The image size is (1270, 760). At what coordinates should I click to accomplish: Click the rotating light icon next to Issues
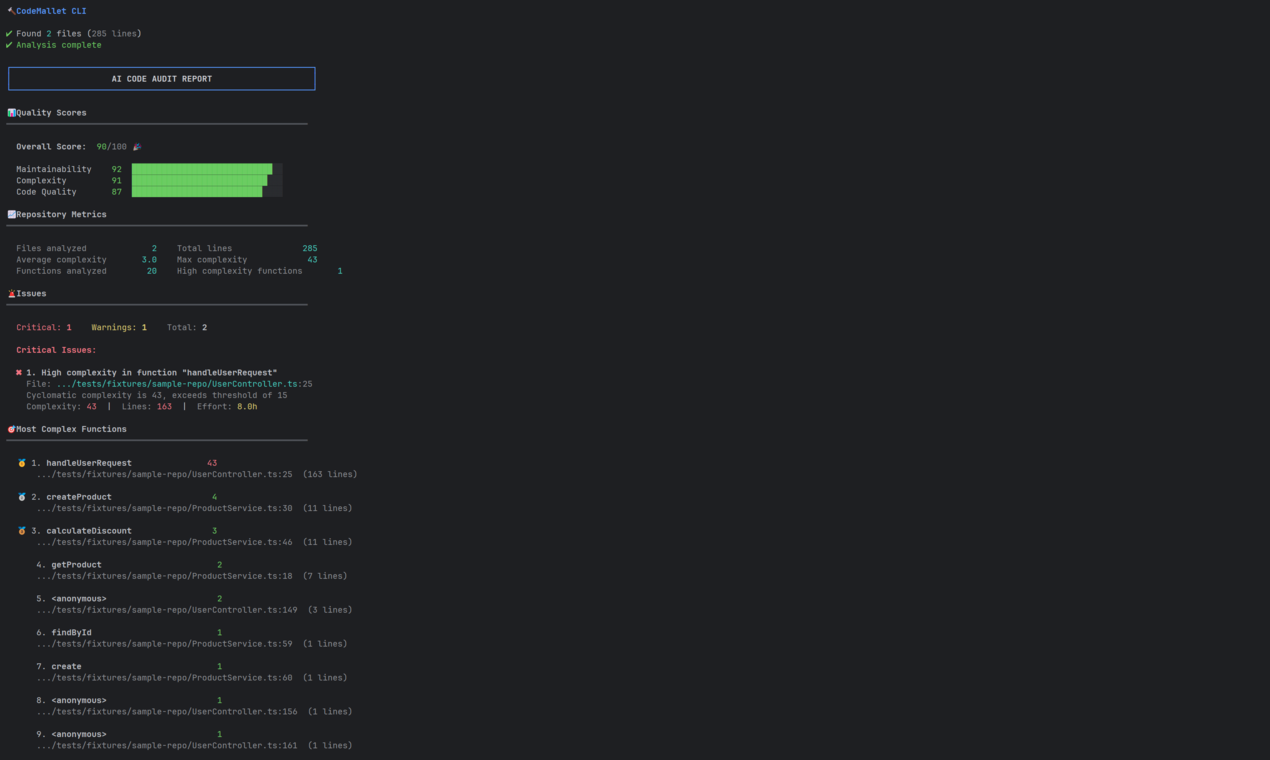tap(11, 293)
